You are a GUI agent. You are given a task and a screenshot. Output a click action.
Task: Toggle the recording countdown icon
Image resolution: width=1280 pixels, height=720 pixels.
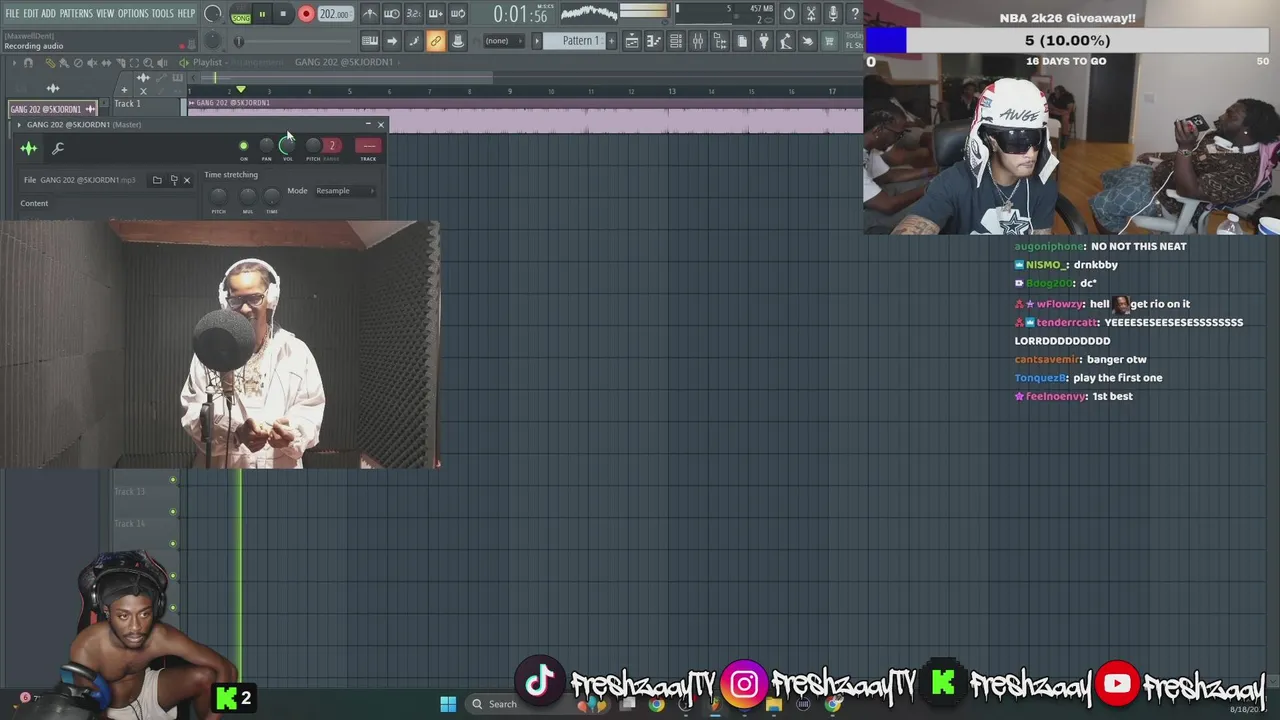[x=414, y=14]
